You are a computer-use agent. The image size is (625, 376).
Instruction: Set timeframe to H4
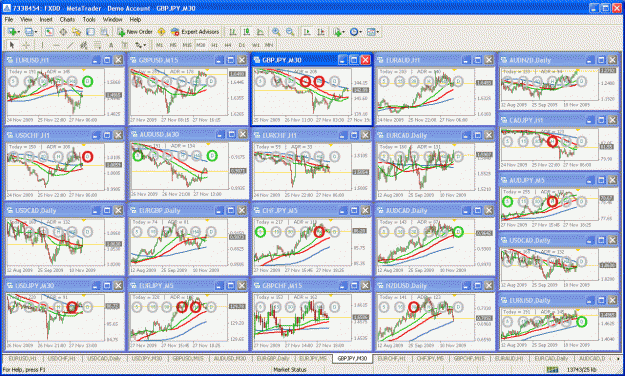[228, 45]
